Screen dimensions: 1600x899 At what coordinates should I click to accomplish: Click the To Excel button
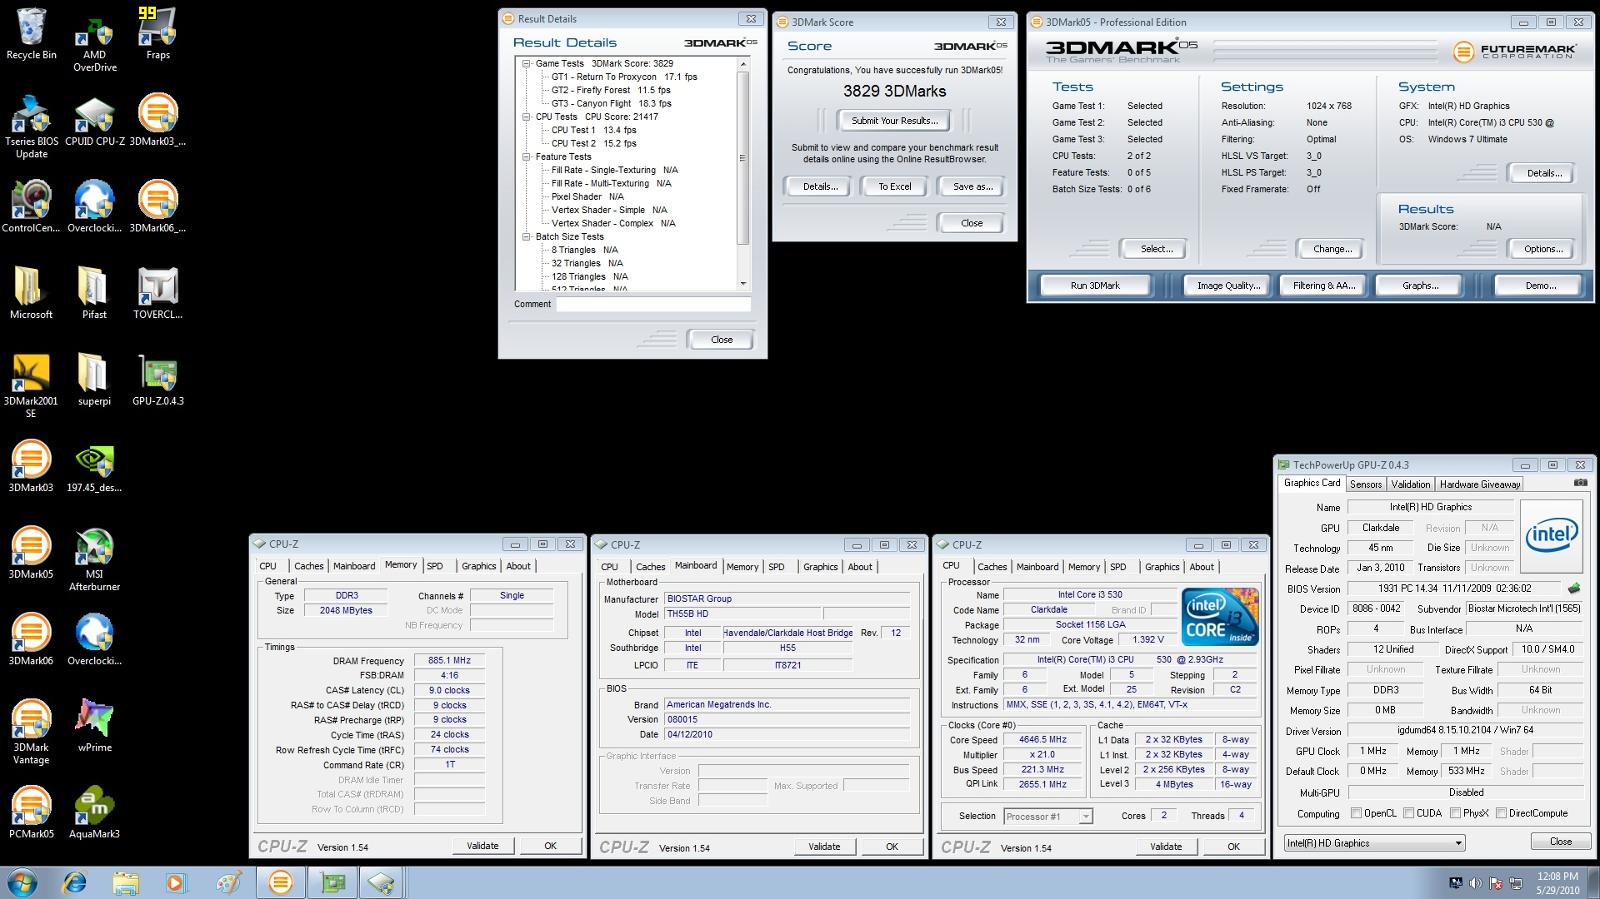coord(895,187)
